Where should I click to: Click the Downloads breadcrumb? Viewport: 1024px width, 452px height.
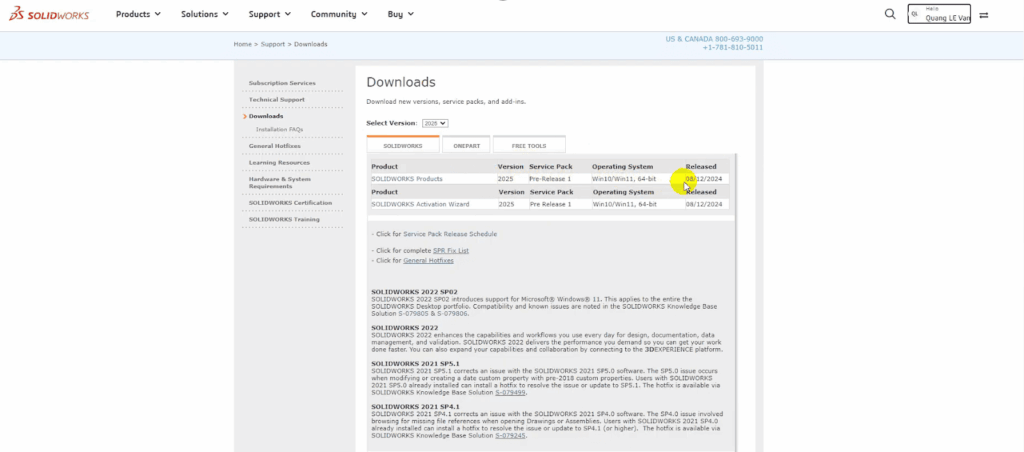point(311,44)
